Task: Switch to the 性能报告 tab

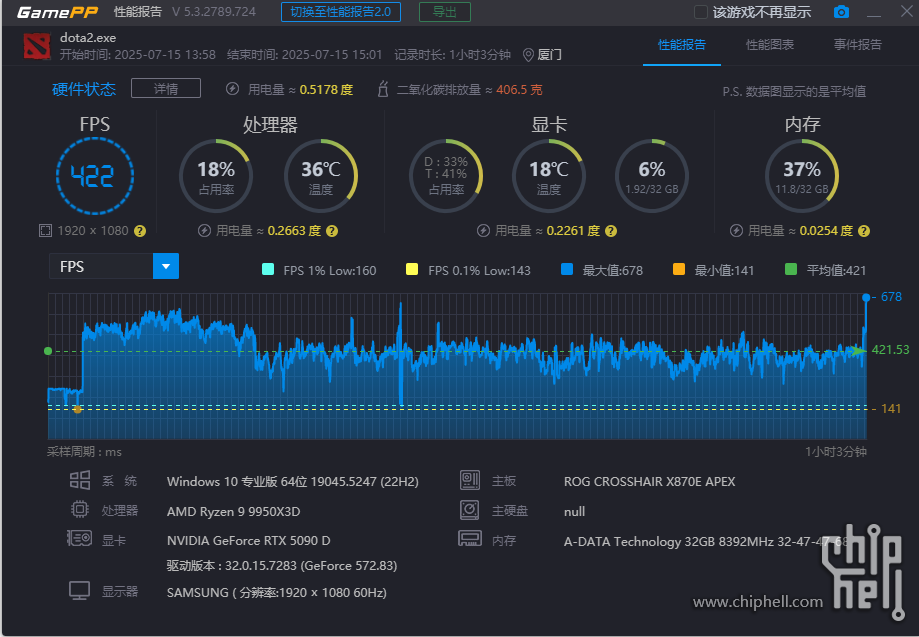Action: (x=682, y=45)
